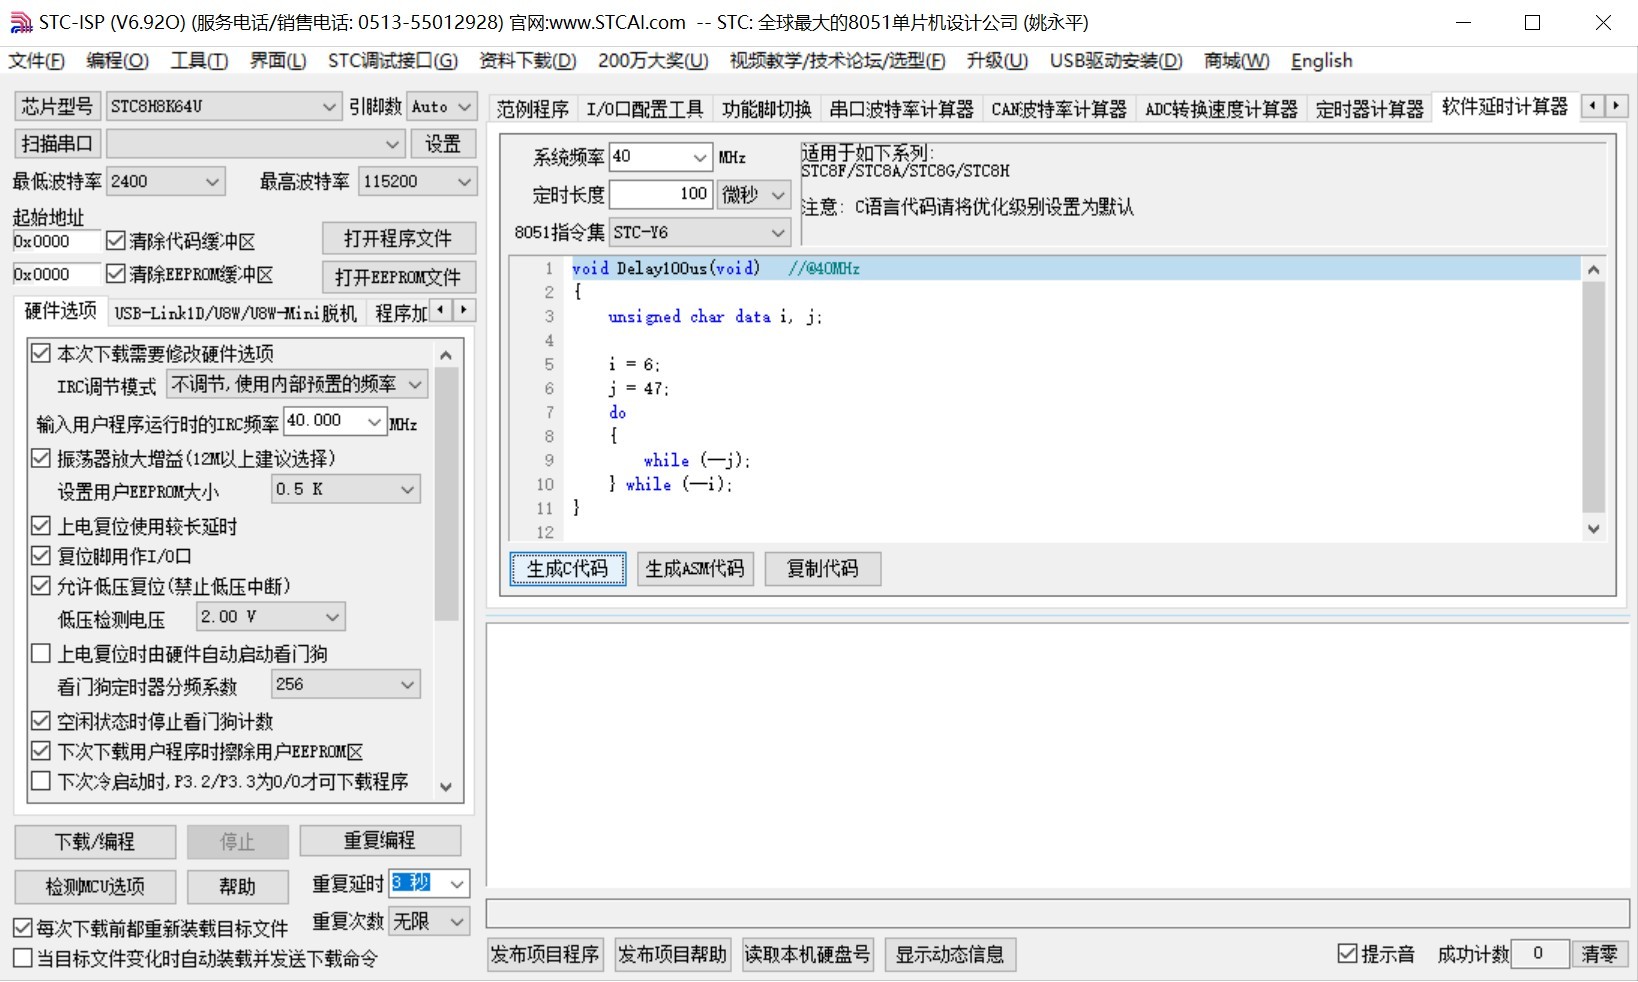
Task: Toggle 上电复位使用较长延时 option
Action: 41,526
